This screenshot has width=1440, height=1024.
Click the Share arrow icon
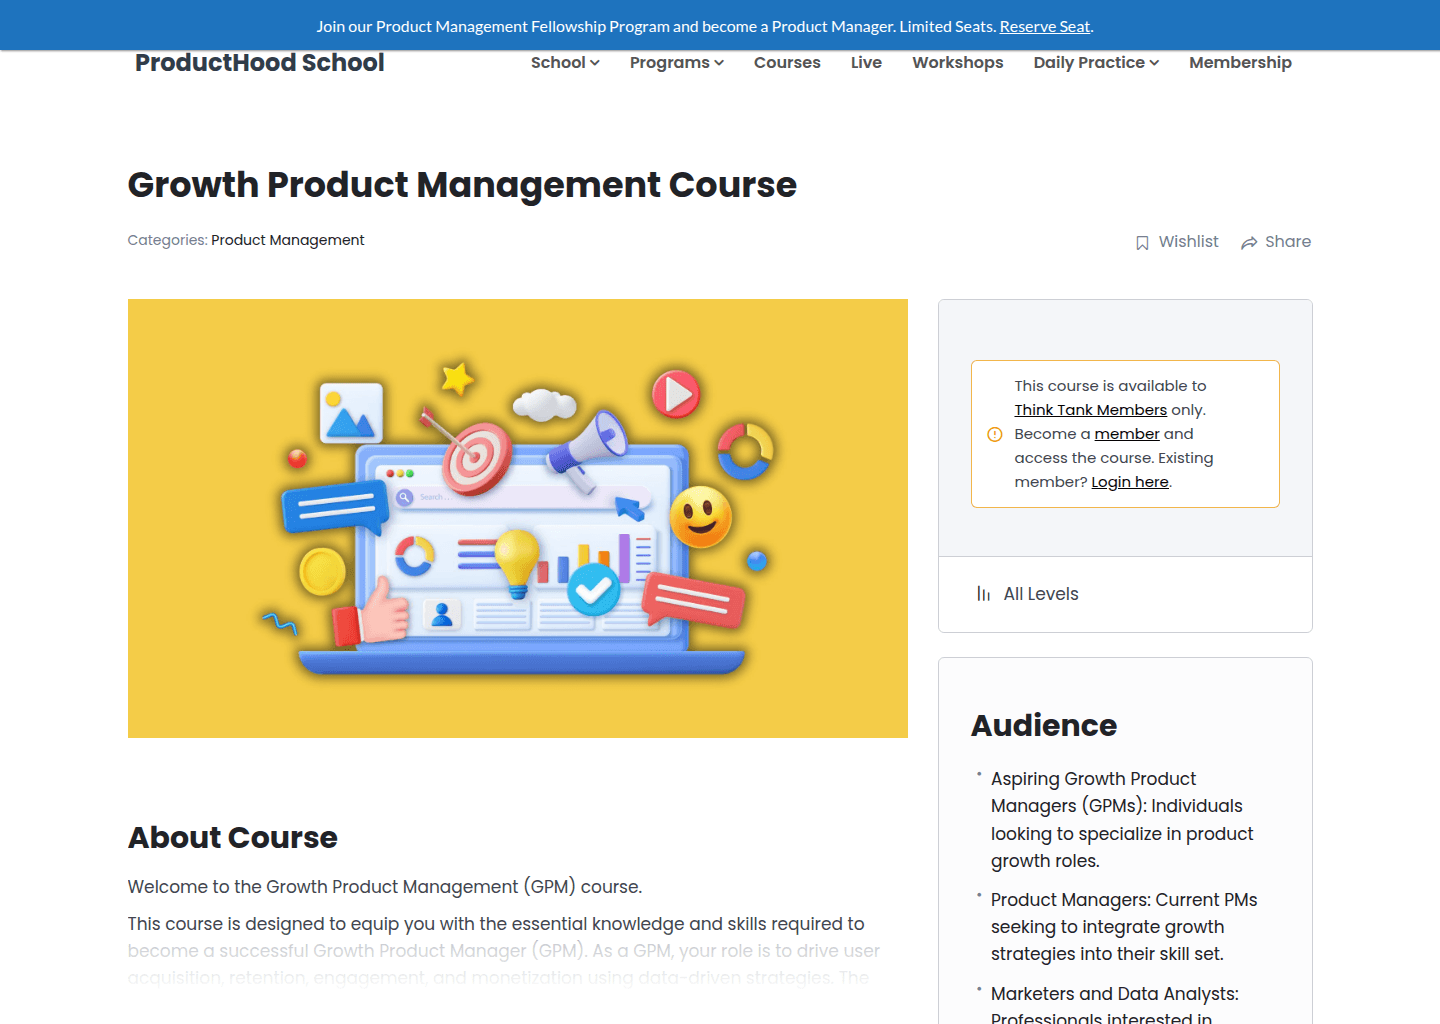(x=1248, y=241)
